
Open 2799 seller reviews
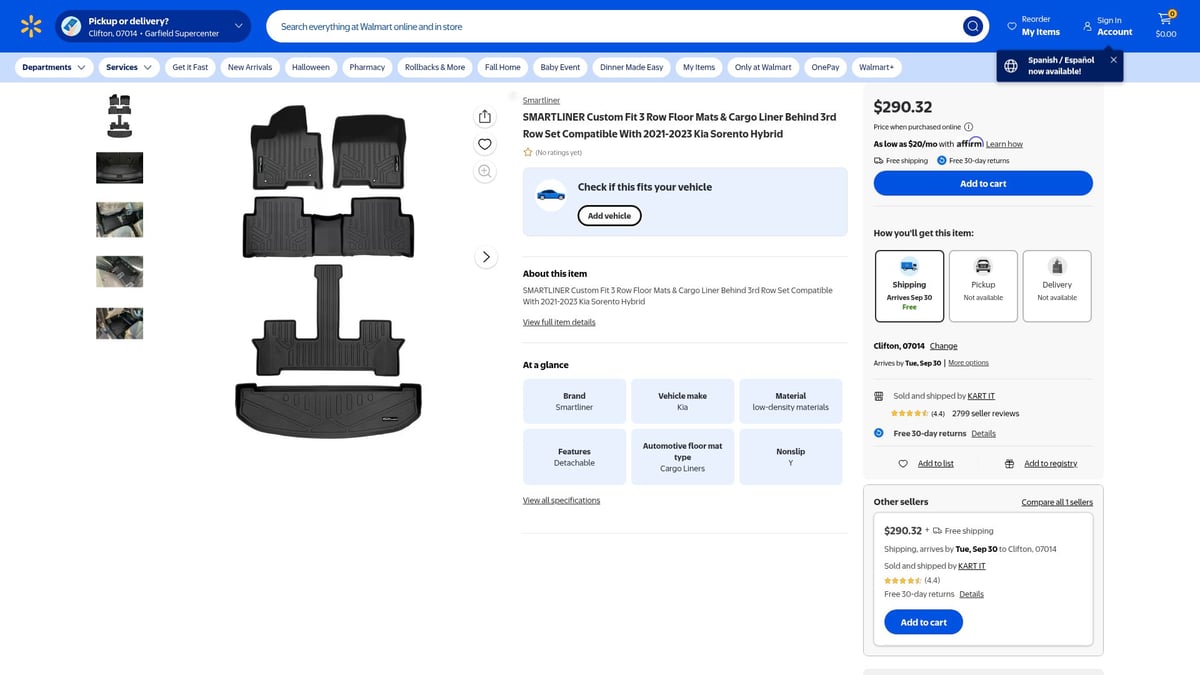click(x=985, y=413)
